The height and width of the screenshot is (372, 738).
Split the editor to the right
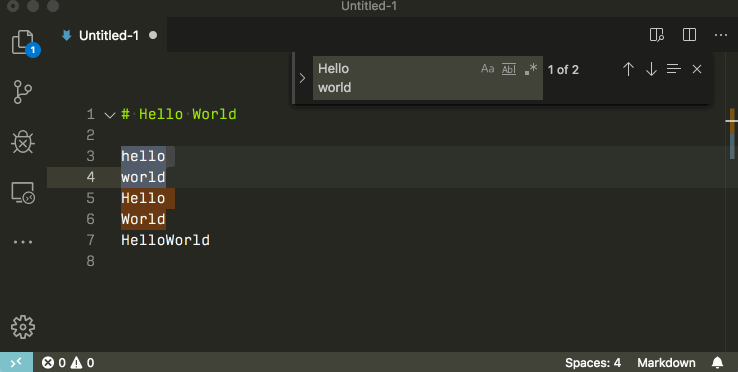690,35
